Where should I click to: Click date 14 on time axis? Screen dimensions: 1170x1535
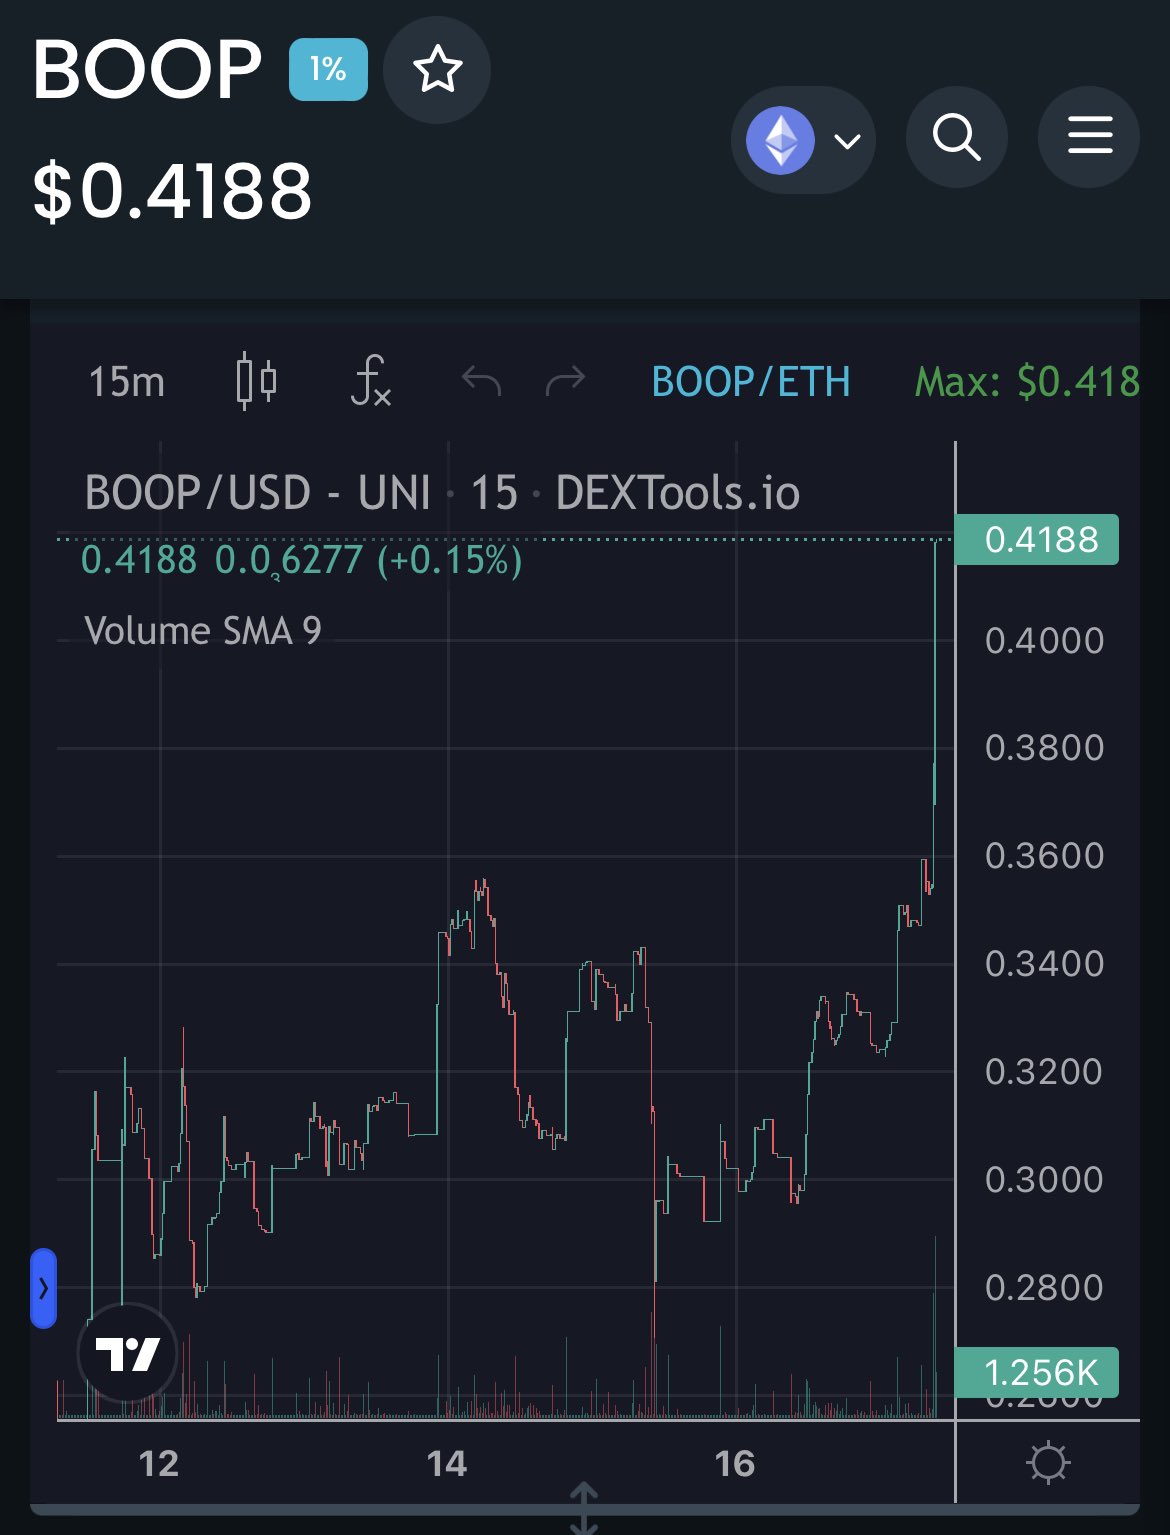coord(447,1464)
